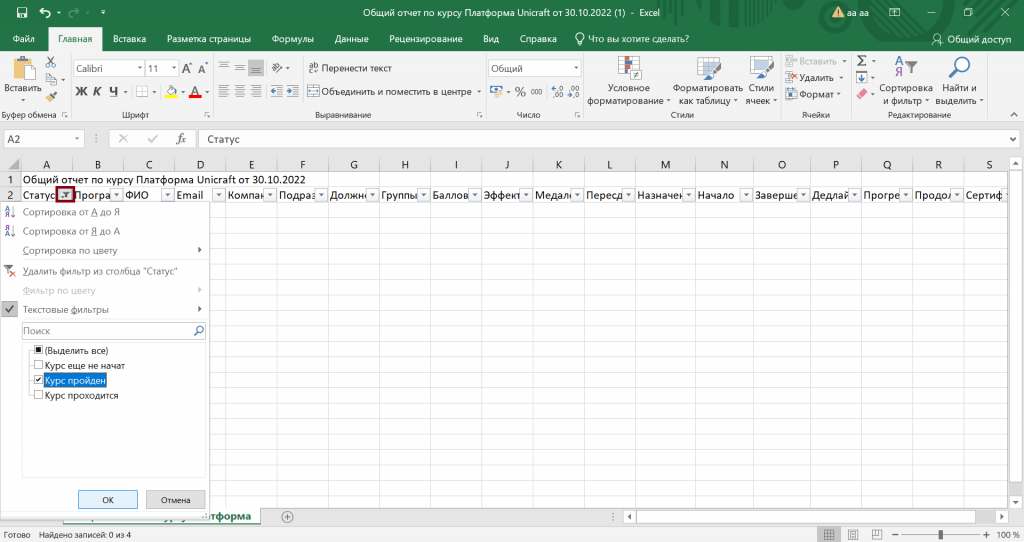1024x542 pixels.
Task: Open Conditional Formatting (Условное форматирование)
Action: point(628,81)
